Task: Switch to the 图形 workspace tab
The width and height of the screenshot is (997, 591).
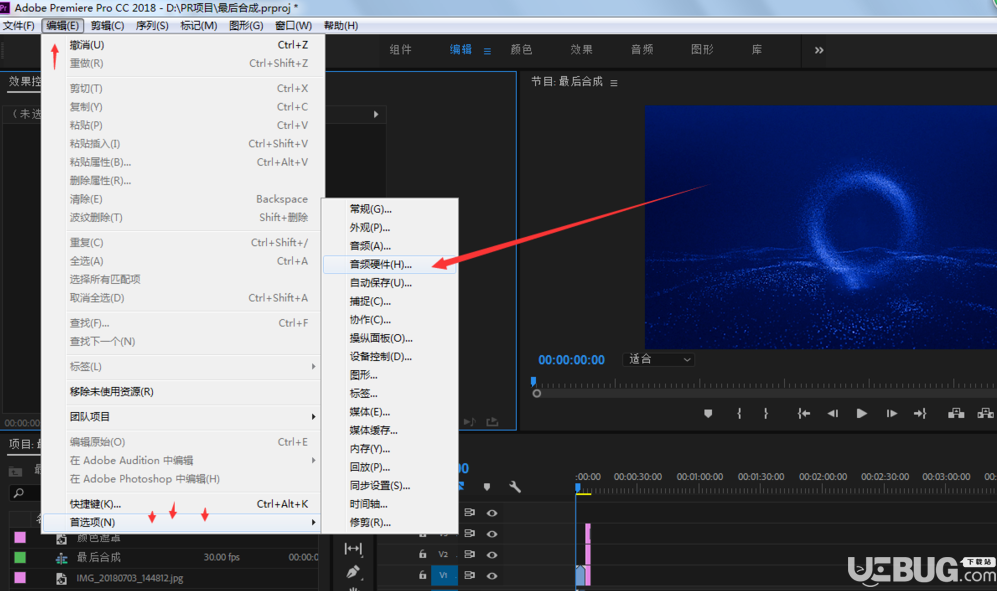Action: click(702, 50)
